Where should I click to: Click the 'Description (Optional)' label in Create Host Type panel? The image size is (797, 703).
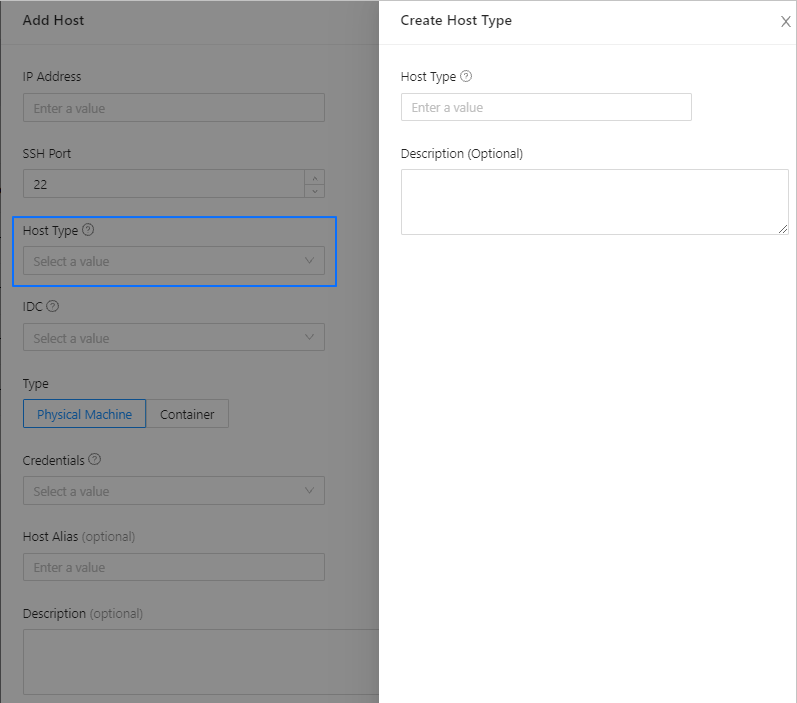(x=461, y=154)
